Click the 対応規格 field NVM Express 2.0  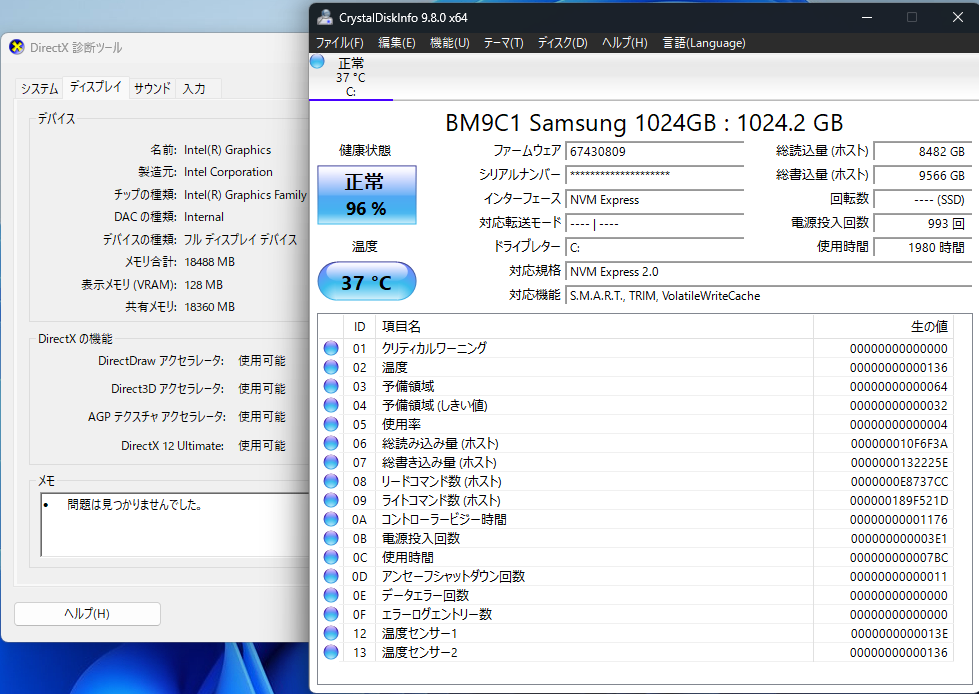[x=768, y=272]
